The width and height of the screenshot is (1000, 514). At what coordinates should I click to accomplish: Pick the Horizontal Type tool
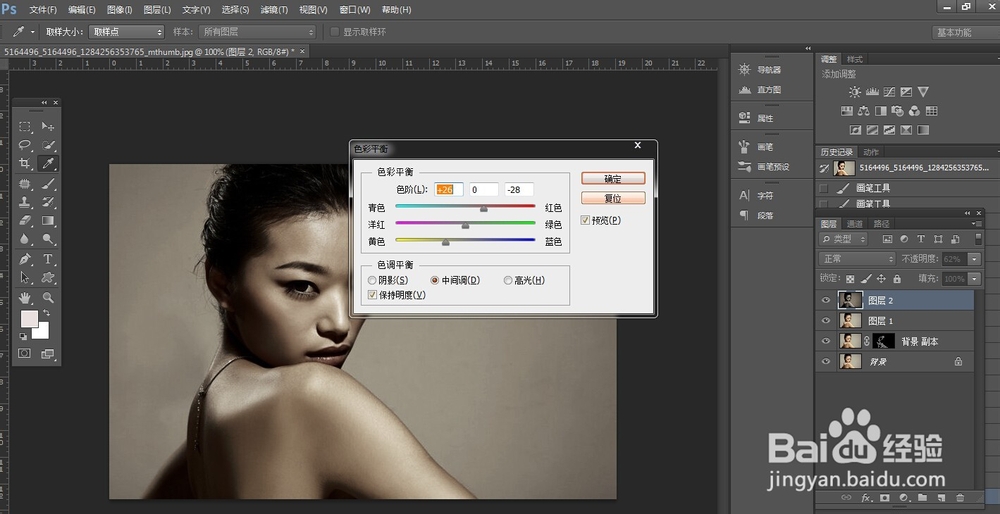click(x=48, y=259)
